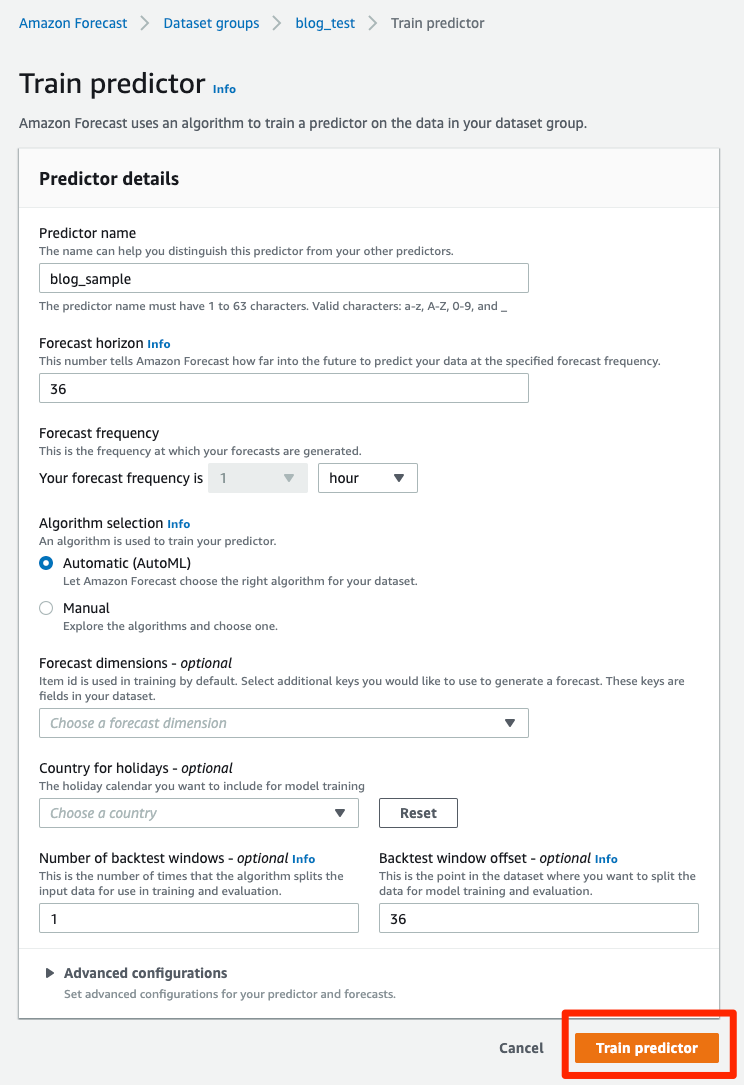Select the Automatic (AutoML) radio button
This screenshot has width=744, height=1085.
click(46, 563)
